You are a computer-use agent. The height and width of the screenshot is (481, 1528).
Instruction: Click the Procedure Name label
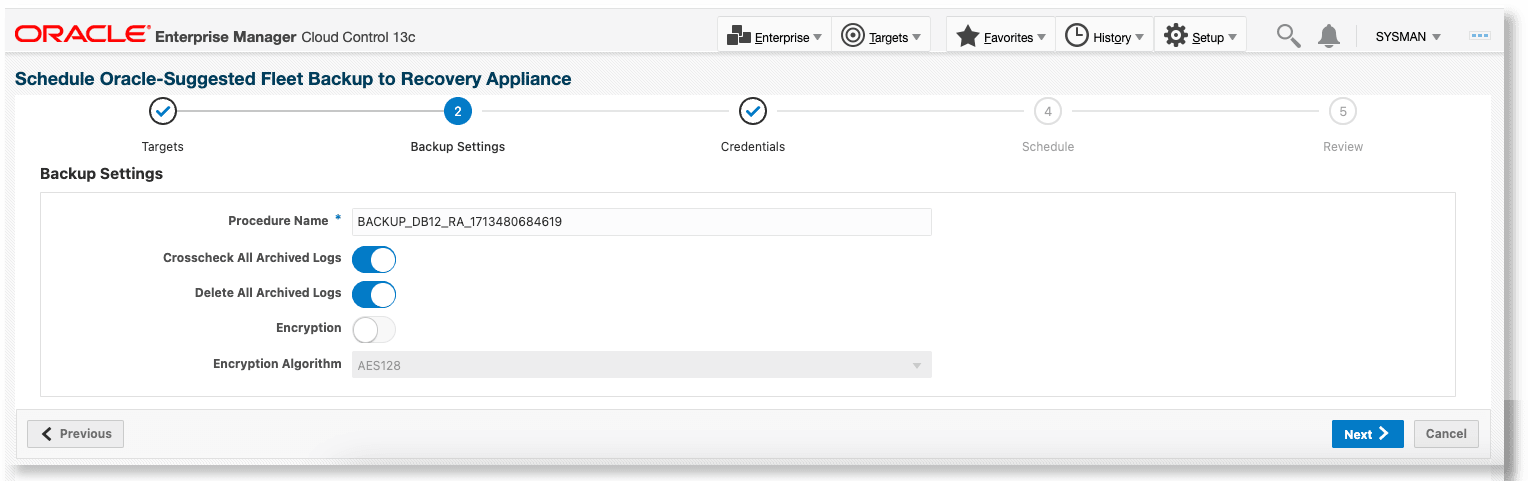tap(278, 221)
